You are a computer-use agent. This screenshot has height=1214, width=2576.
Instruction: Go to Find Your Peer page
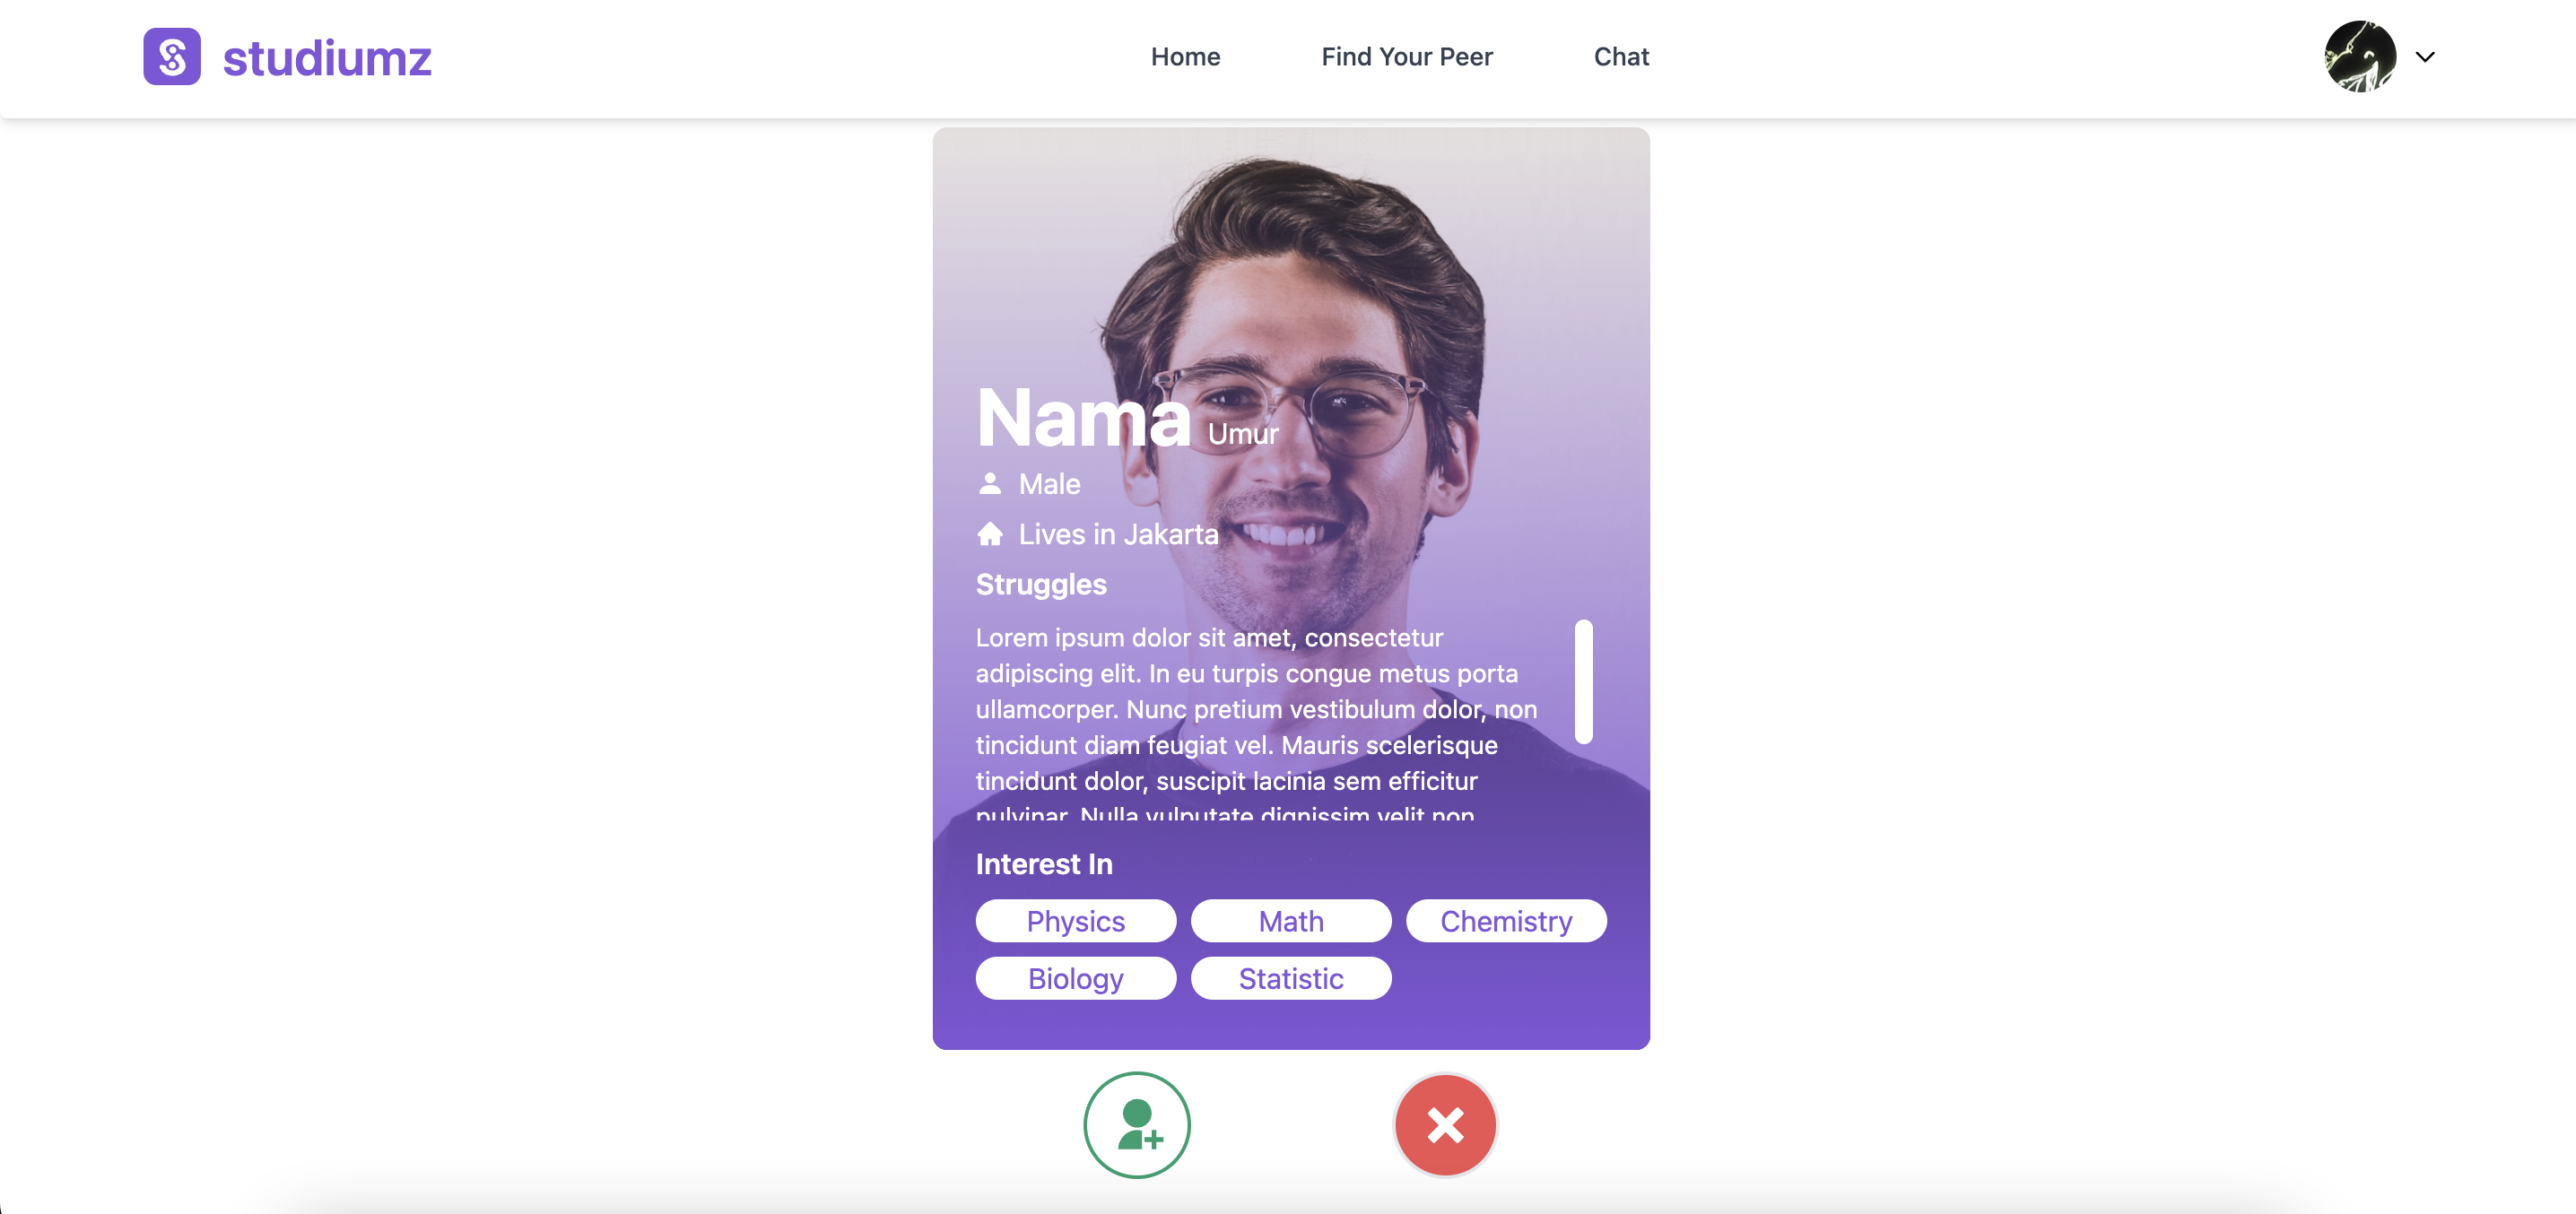coord(1407,57)
